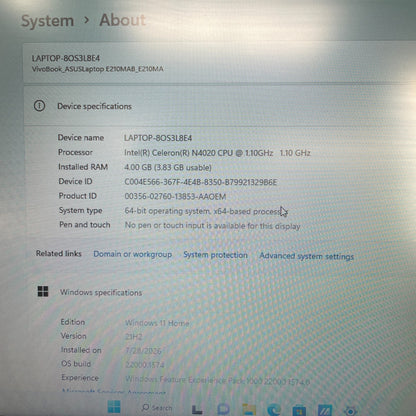Open Microsoft Store from the taskbar
Viewport: 416px width, 416px height.
pyautogui.click(x=299, y=410)
